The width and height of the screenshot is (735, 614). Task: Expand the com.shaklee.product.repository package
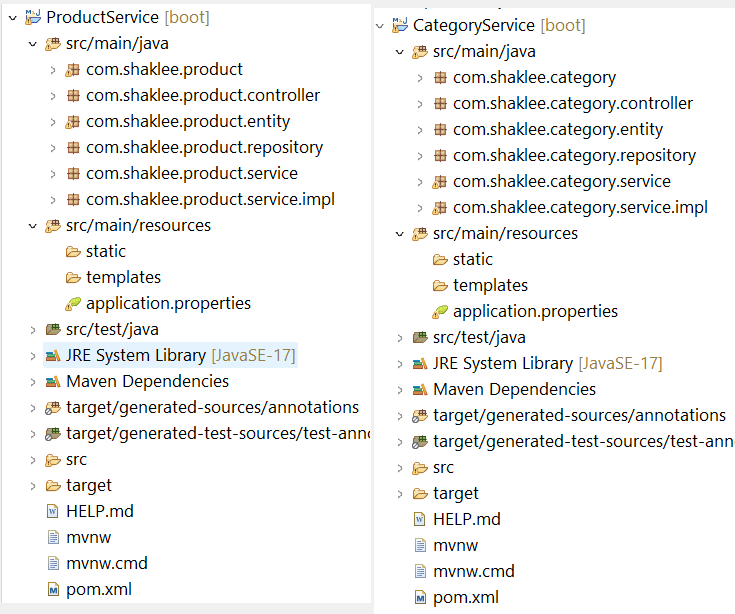coord(52,147)
